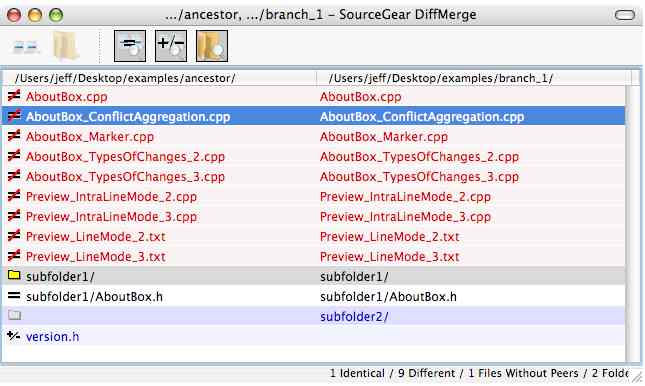The width and height of the screenshot is (645, 386).
Task: Select AboutBox_ConflictAggregation.cpp in branch_1 column
Action: click(422, 117)
